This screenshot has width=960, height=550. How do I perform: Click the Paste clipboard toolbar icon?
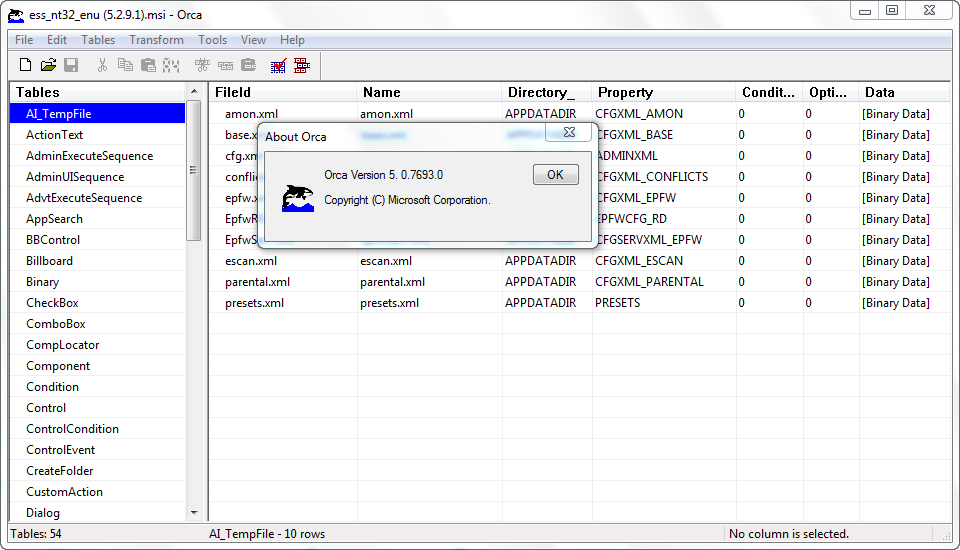click(148, 65)
